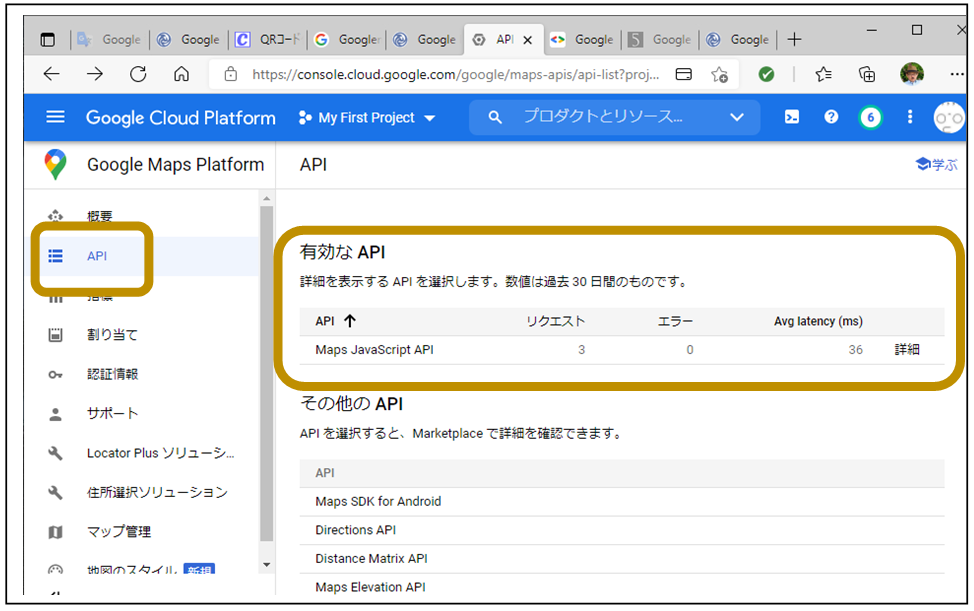
Task: Go to the browser home page icon
Action: tap(181, 74)
